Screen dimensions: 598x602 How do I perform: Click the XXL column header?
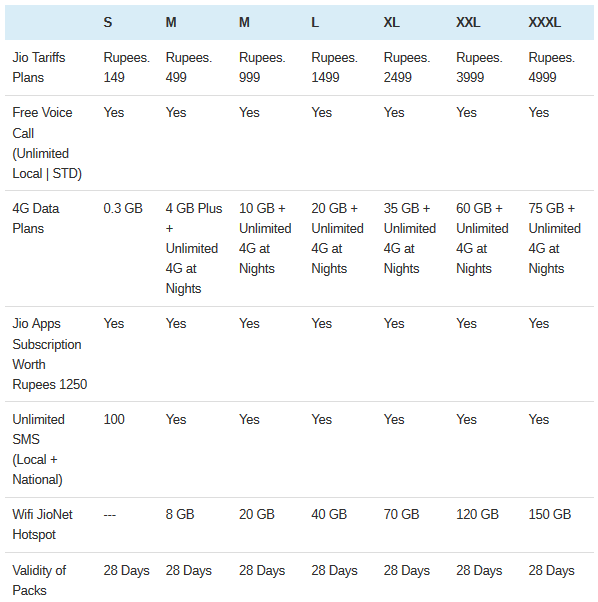point(468,22)
